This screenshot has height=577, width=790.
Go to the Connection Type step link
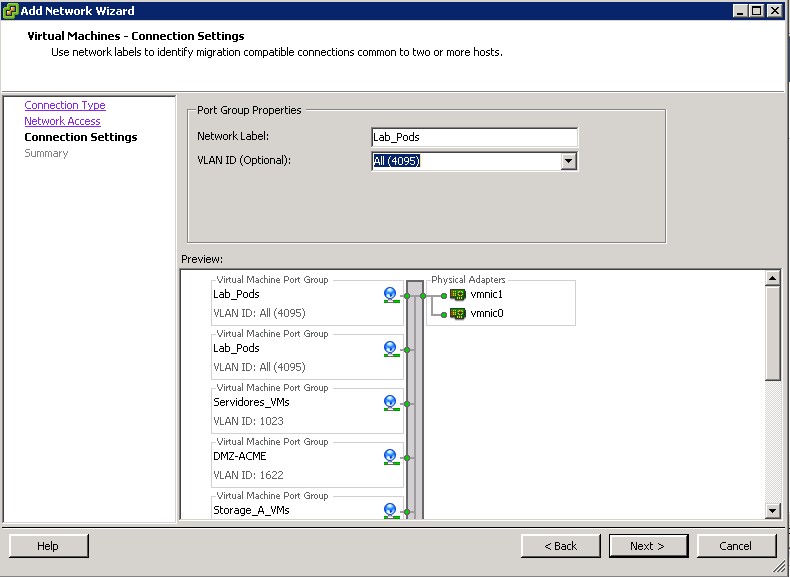tap(65, 105)
